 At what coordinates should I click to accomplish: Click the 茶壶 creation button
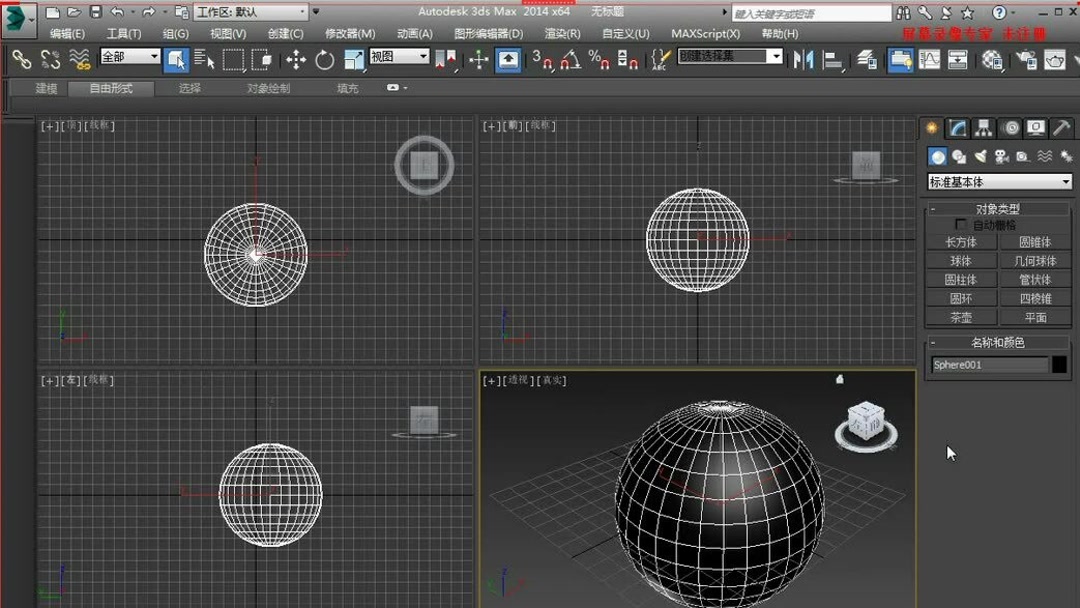pyautogui.click(x=961, y=318)
